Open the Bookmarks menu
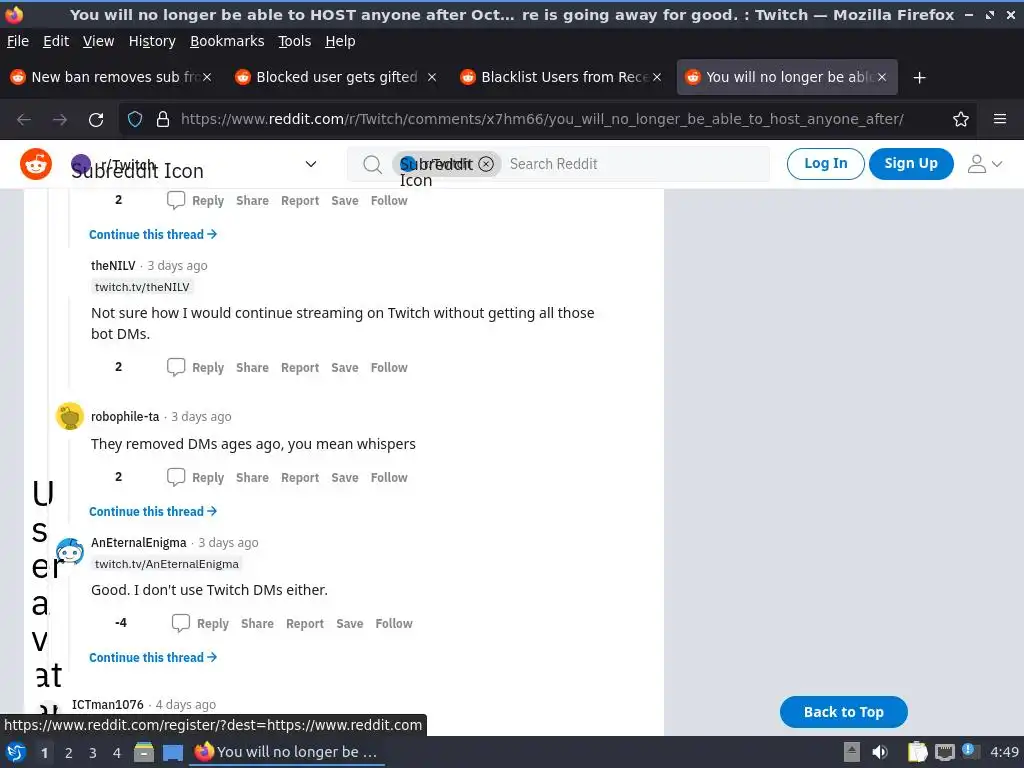 click(227, 41)
